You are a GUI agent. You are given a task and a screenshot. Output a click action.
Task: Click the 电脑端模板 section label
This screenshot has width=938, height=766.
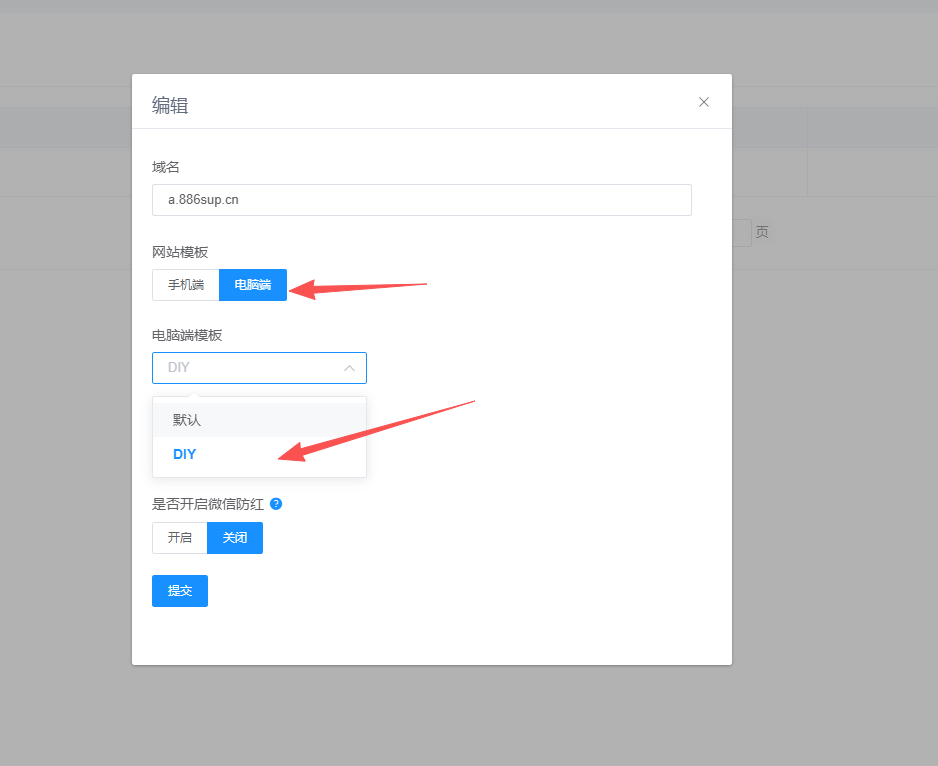pos(187,335)
